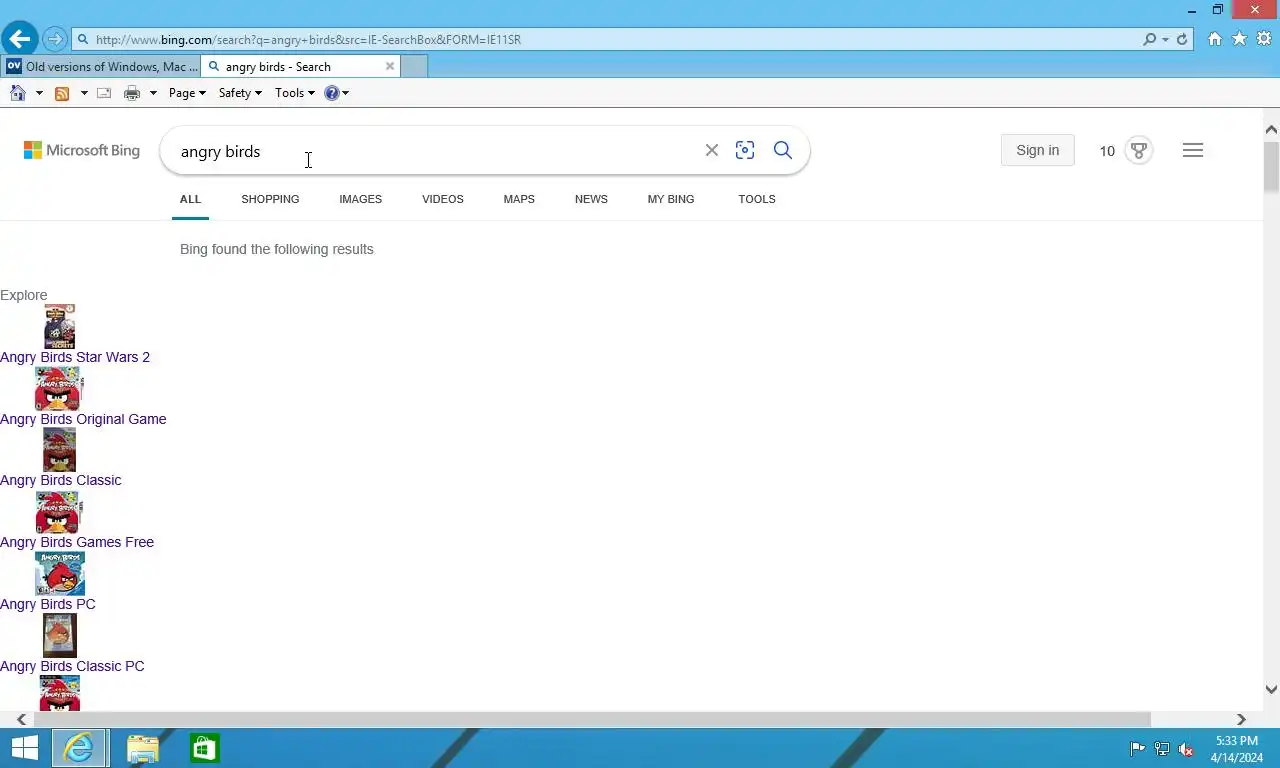
Task: Click the rewards points count 10
Action: tap(1107, 151)
